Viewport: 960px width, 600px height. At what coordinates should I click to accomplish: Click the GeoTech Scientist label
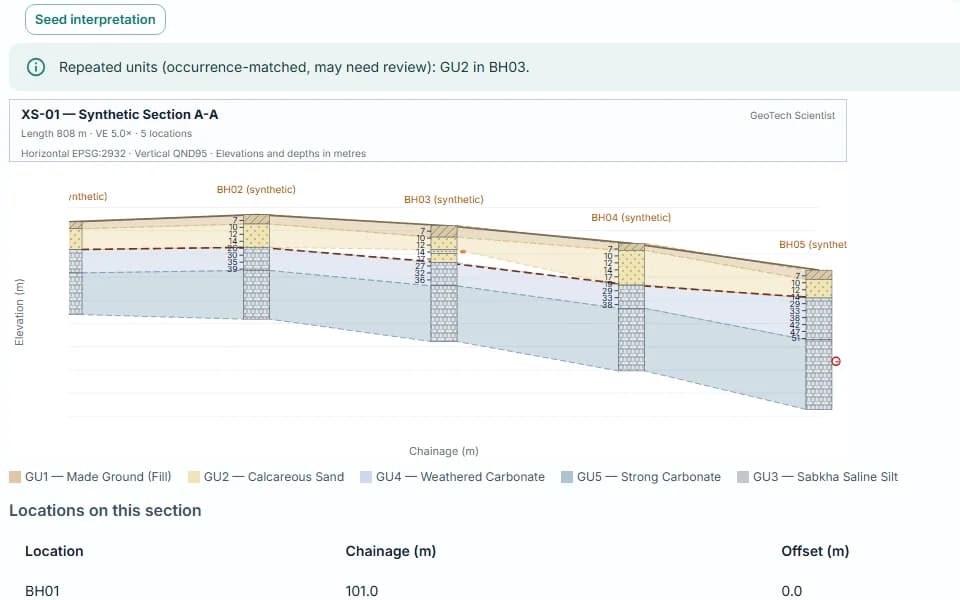coord(792,115)
